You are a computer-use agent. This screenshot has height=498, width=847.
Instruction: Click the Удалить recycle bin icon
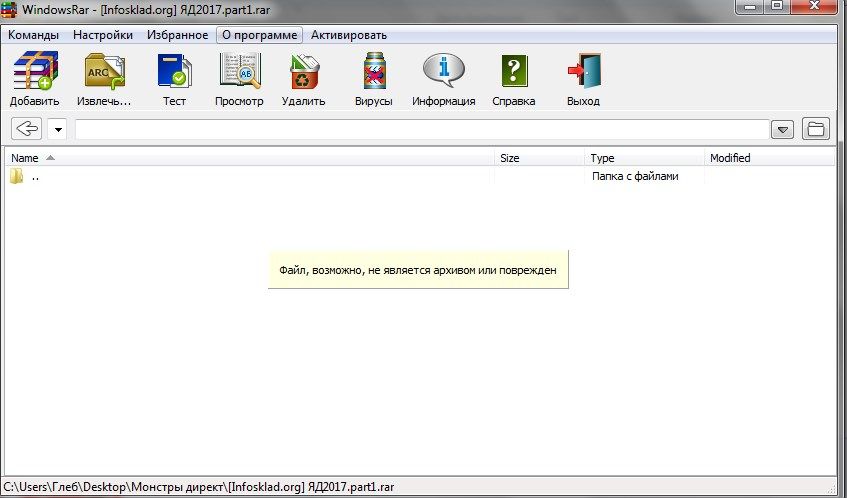tap(304, 71)
